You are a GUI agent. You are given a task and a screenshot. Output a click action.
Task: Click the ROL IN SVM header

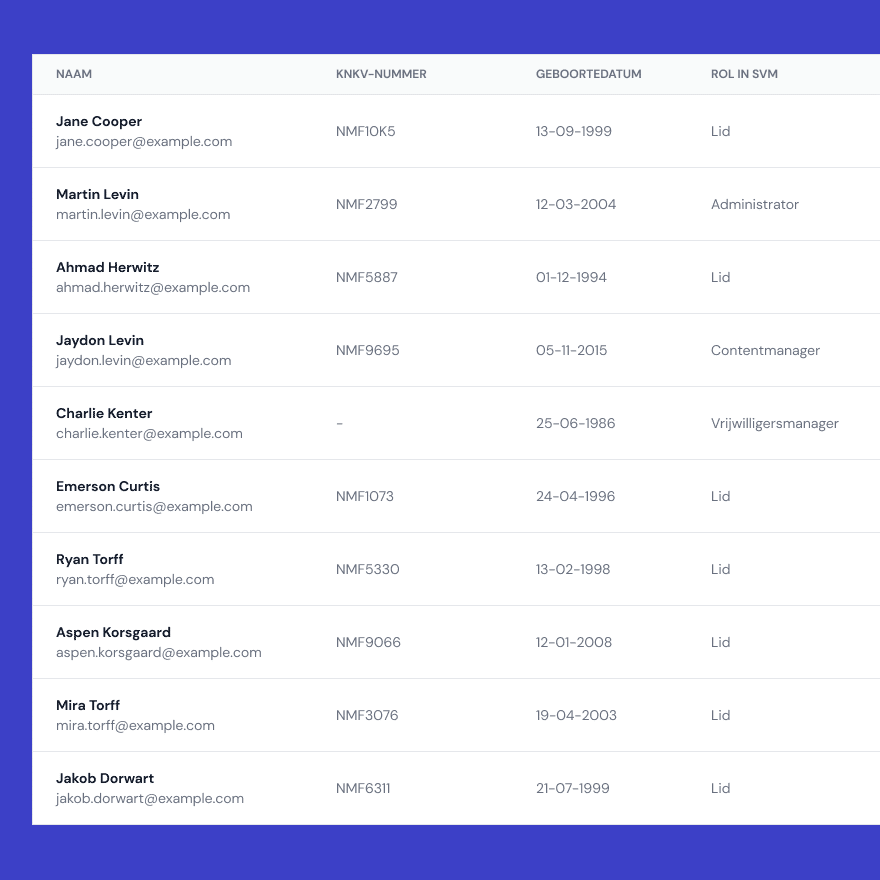[x=744, y=74]
